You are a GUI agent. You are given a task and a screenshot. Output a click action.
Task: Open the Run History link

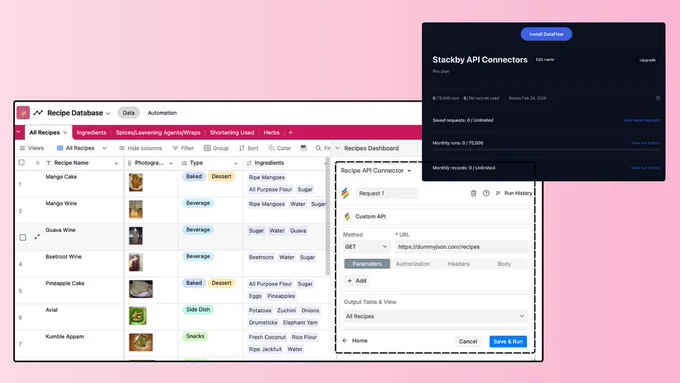pyautogui.click(x=514, y=193)
